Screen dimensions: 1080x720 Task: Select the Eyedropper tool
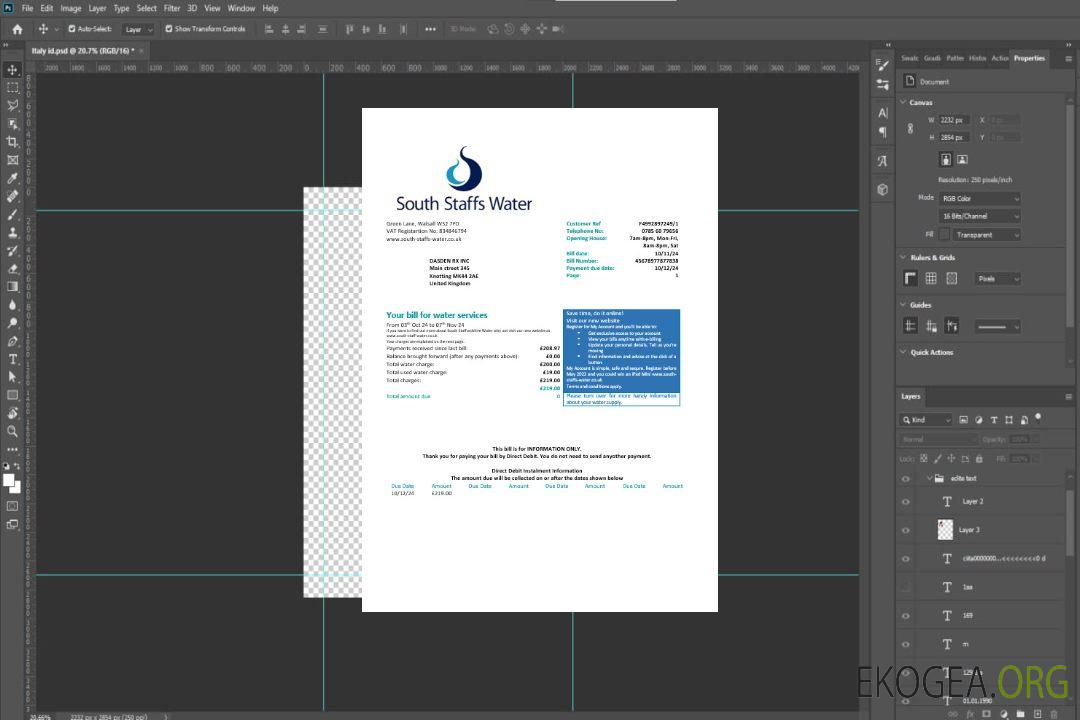12,178
